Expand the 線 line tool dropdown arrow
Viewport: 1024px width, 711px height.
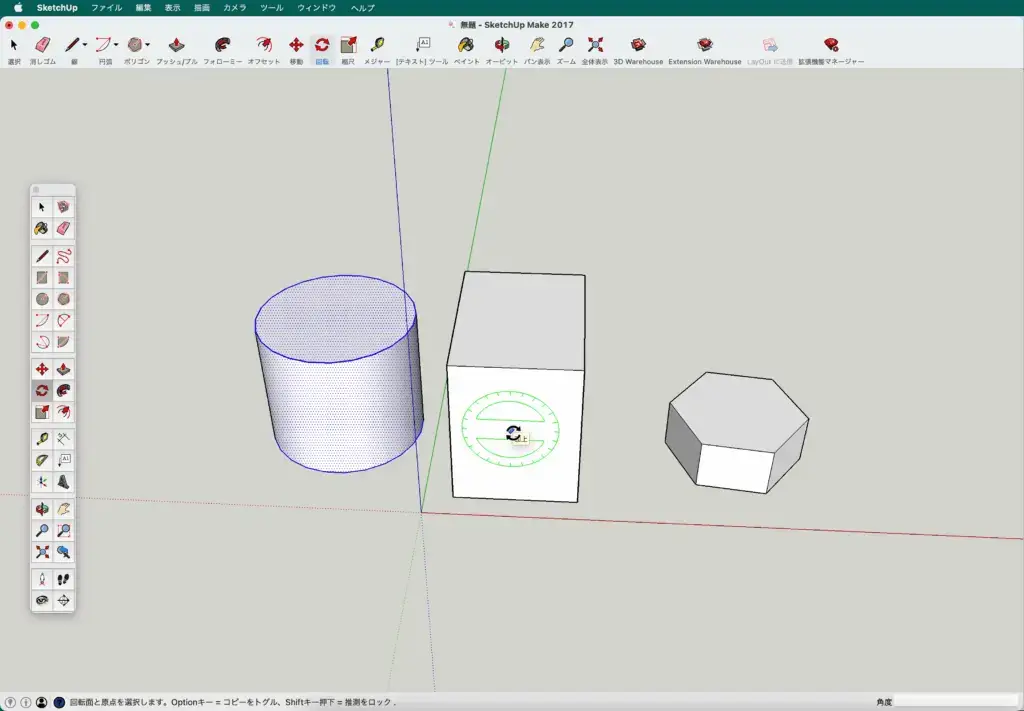click(x=85, y=45)
